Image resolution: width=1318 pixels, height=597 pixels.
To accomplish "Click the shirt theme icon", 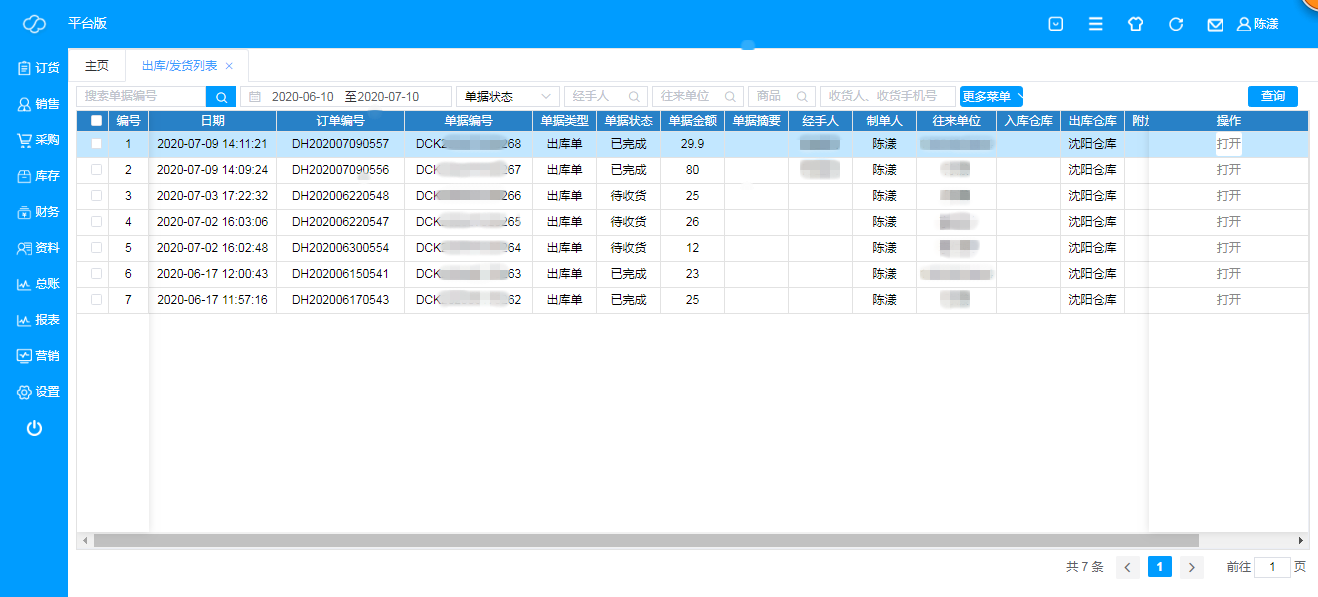I will [x=1135, y=24].
